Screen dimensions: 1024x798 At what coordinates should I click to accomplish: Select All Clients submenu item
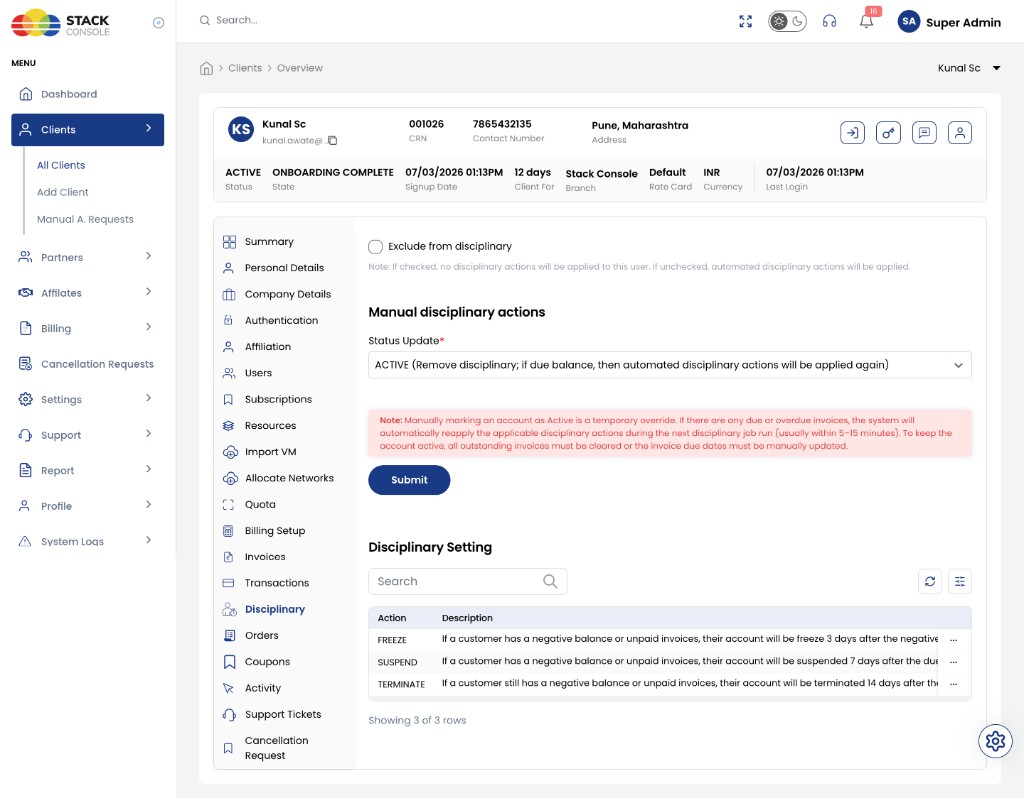[61, 165]
